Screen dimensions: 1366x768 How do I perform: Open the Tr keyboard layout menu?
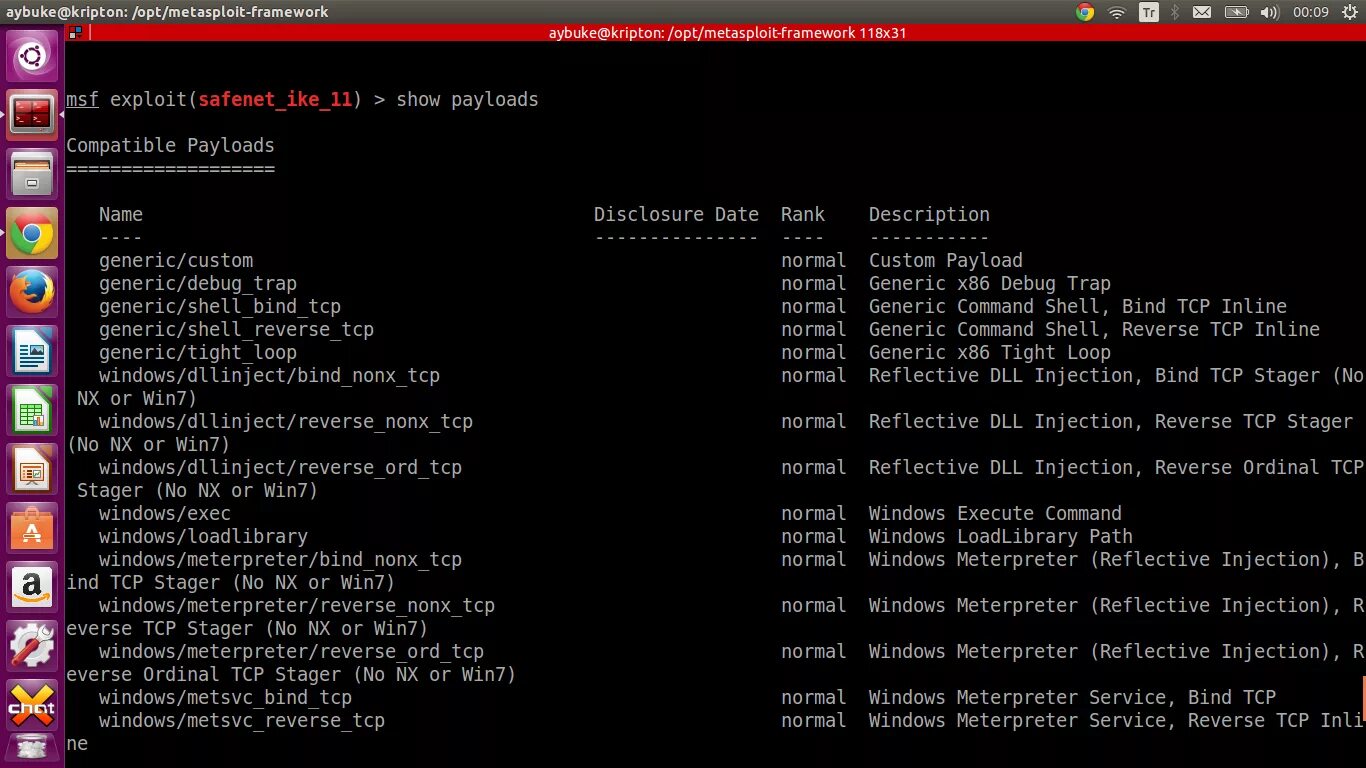1149,12
